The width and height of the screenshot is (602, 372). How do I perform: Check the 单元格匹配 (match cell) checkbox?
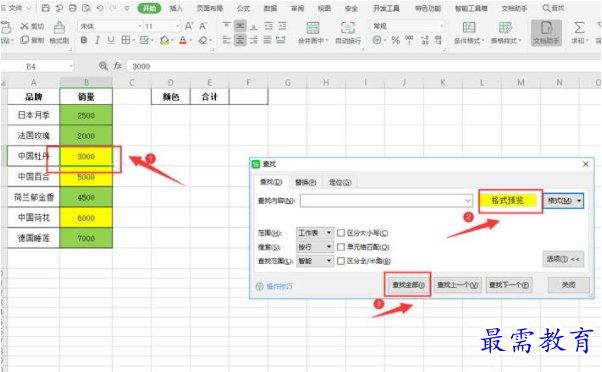click(x=341, y=247)
